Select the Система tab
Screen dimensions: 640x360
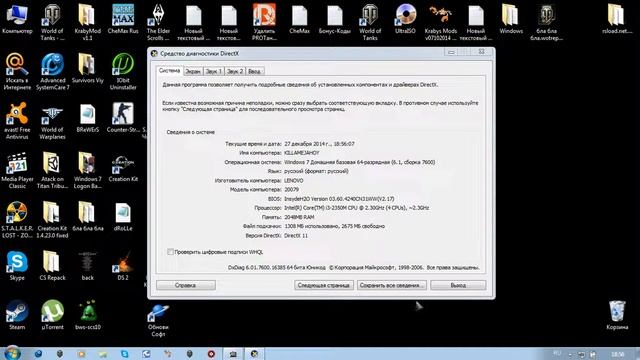169,71
